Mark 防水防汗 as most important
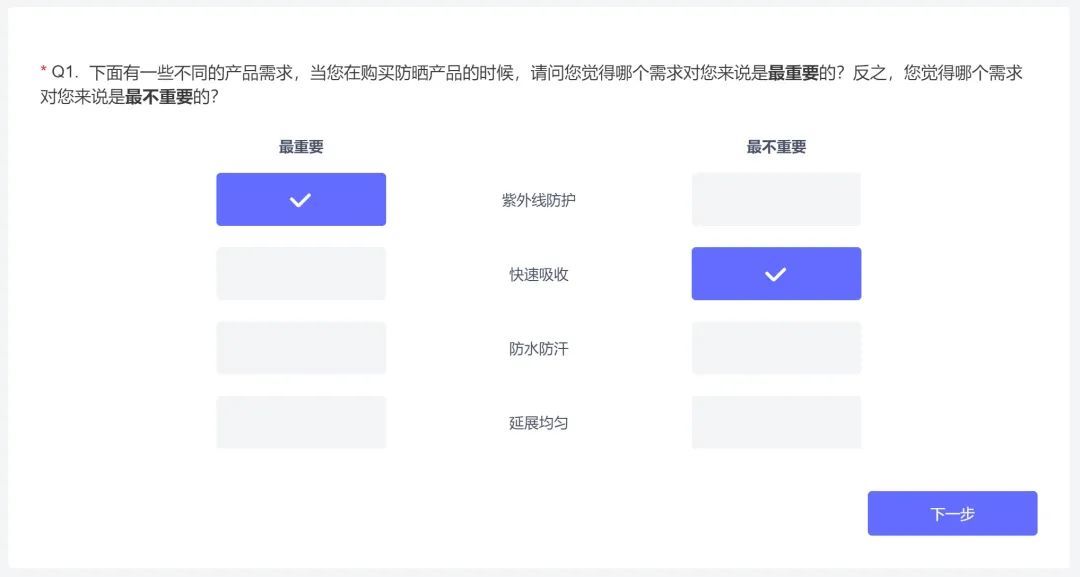The image size is (1080, 577). pos(301,347)
